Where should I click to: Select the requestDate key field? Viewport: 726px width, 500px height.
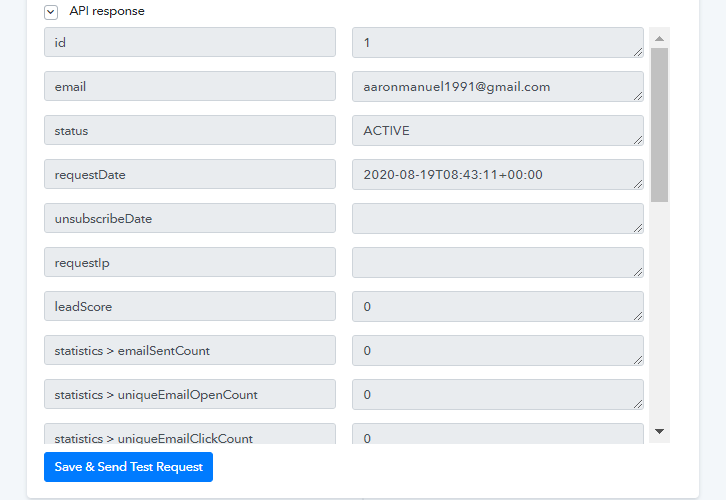[x=190, y=174]
